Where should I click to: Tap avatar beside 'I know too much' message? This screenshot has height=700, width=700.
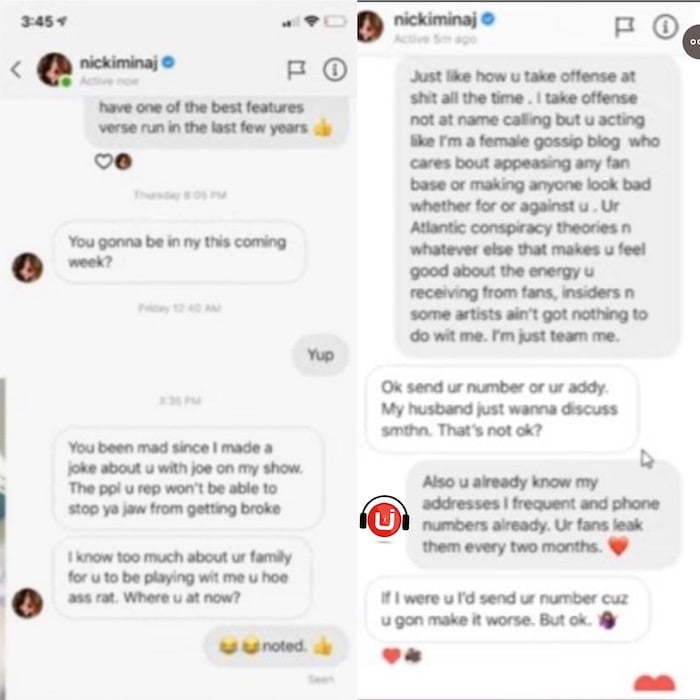pyautogui.click(x=27, y=603)
